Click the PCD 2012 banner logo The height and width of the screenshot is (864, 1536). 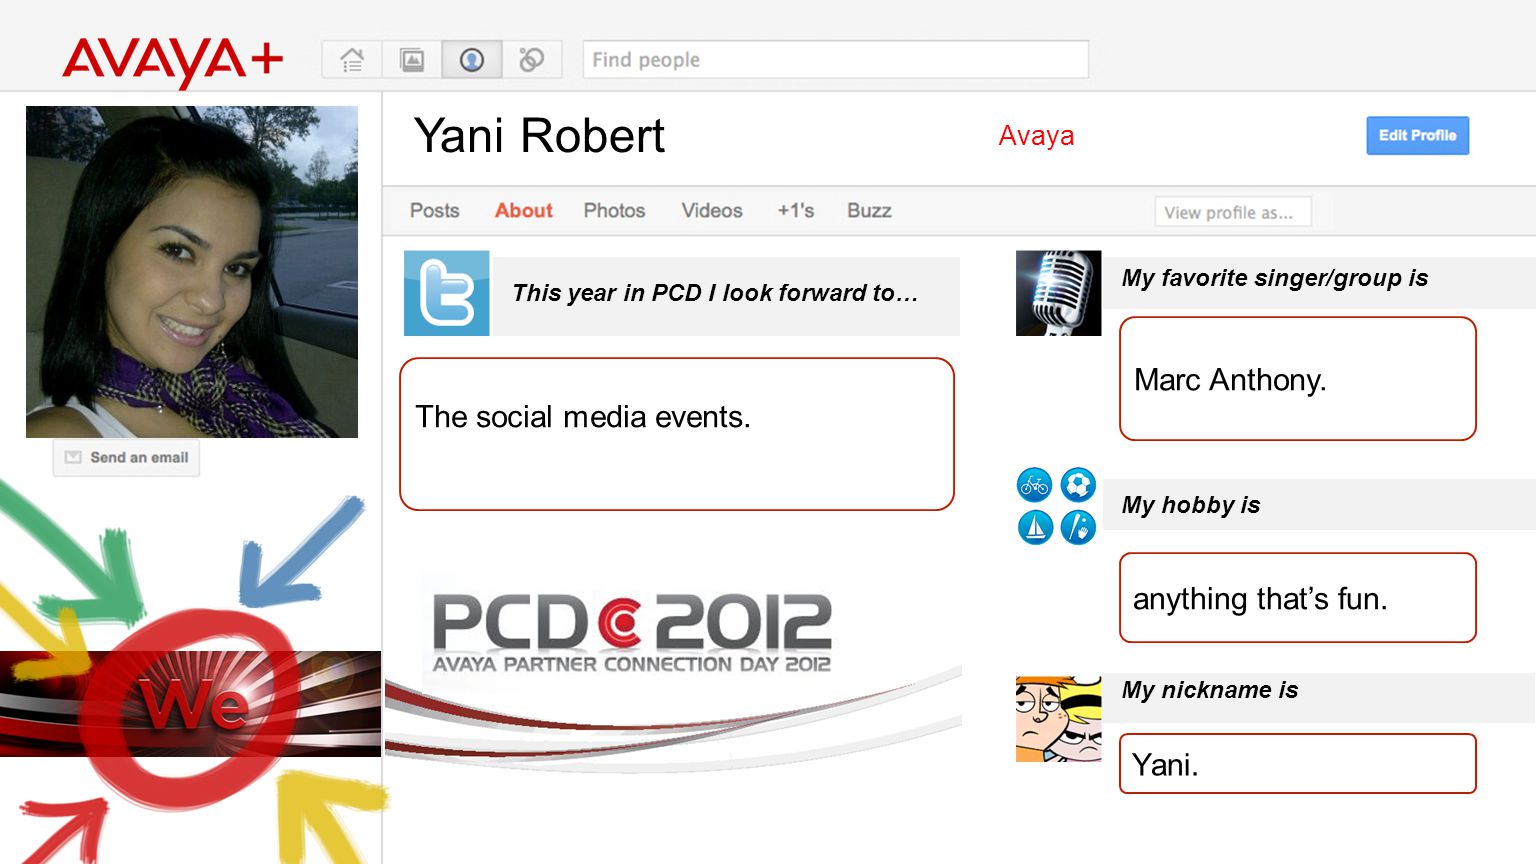point(631,632)
